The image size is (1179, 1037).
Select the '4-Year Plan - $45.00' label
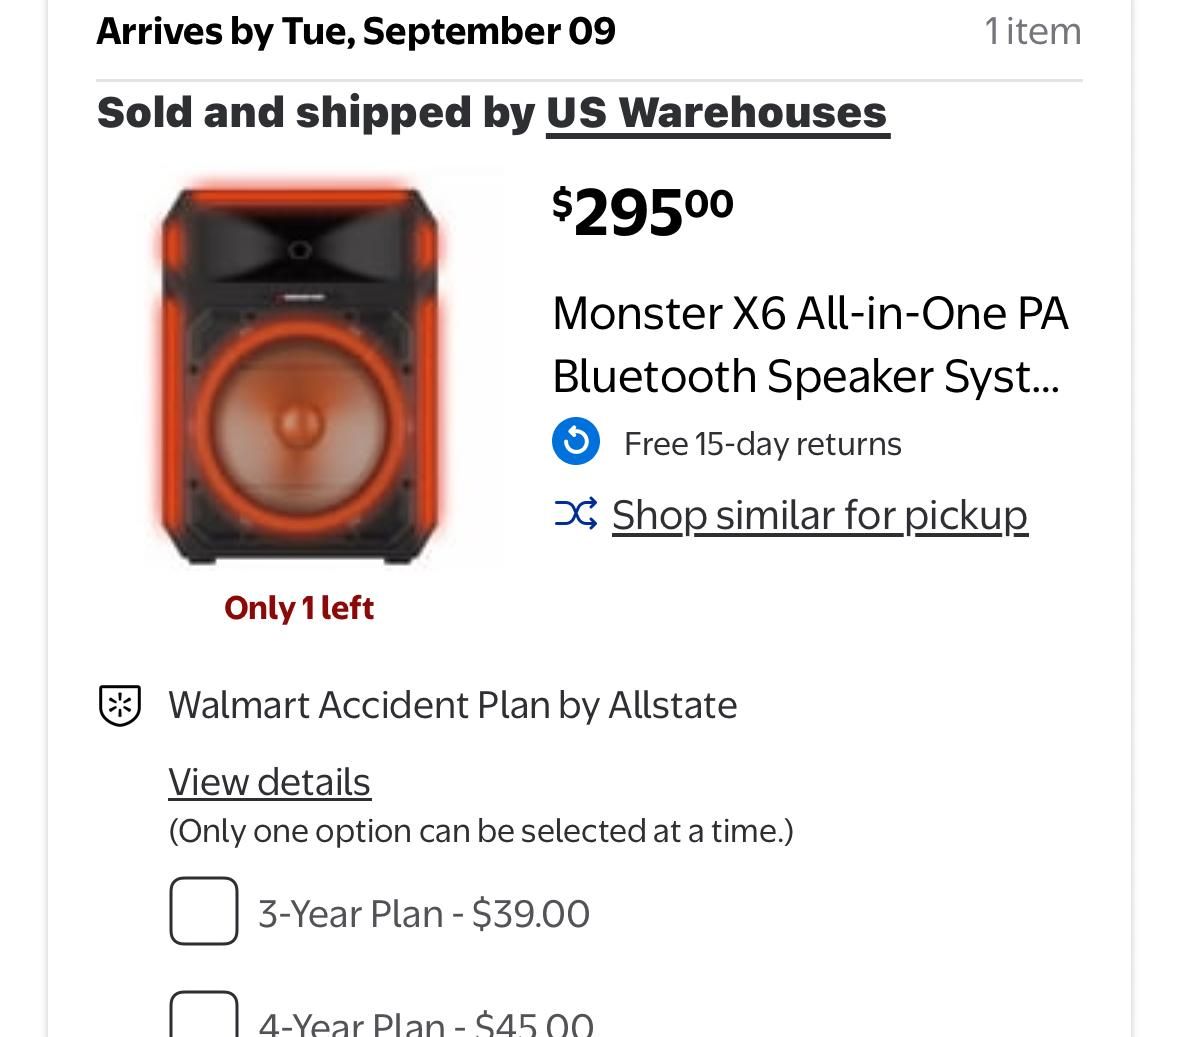pos(426,1024)
